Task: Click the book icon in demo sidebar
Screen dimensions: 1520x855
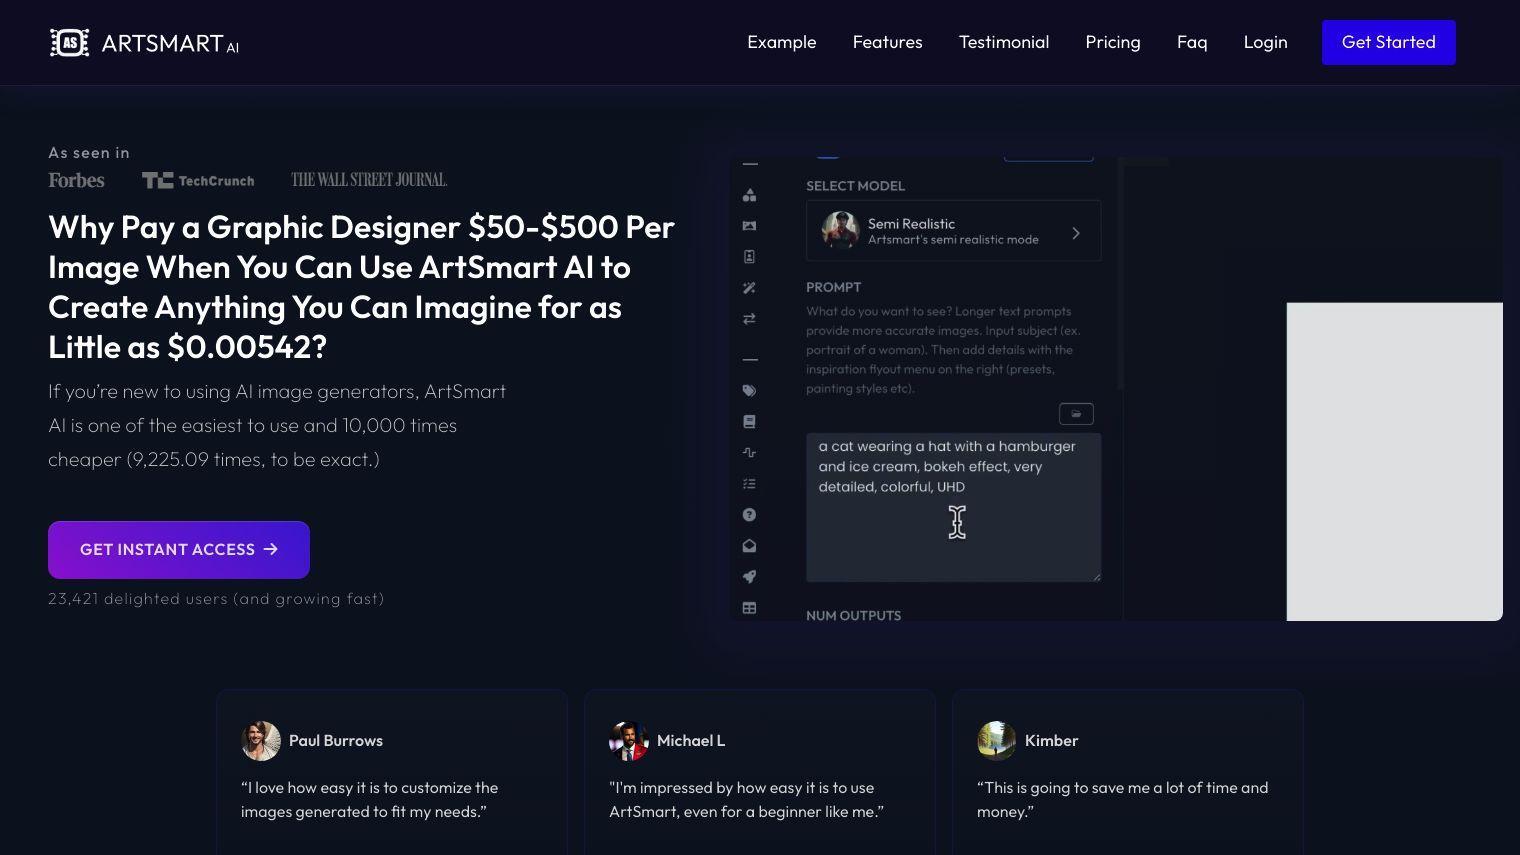Action: coord(749,422)
